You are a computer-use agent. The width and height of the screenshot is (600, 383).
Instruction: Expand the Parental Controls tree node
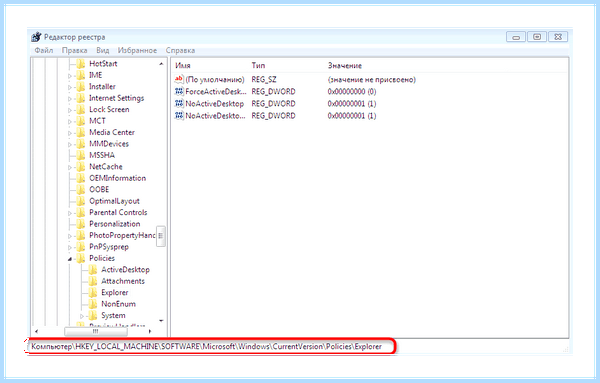click(70, 213)
